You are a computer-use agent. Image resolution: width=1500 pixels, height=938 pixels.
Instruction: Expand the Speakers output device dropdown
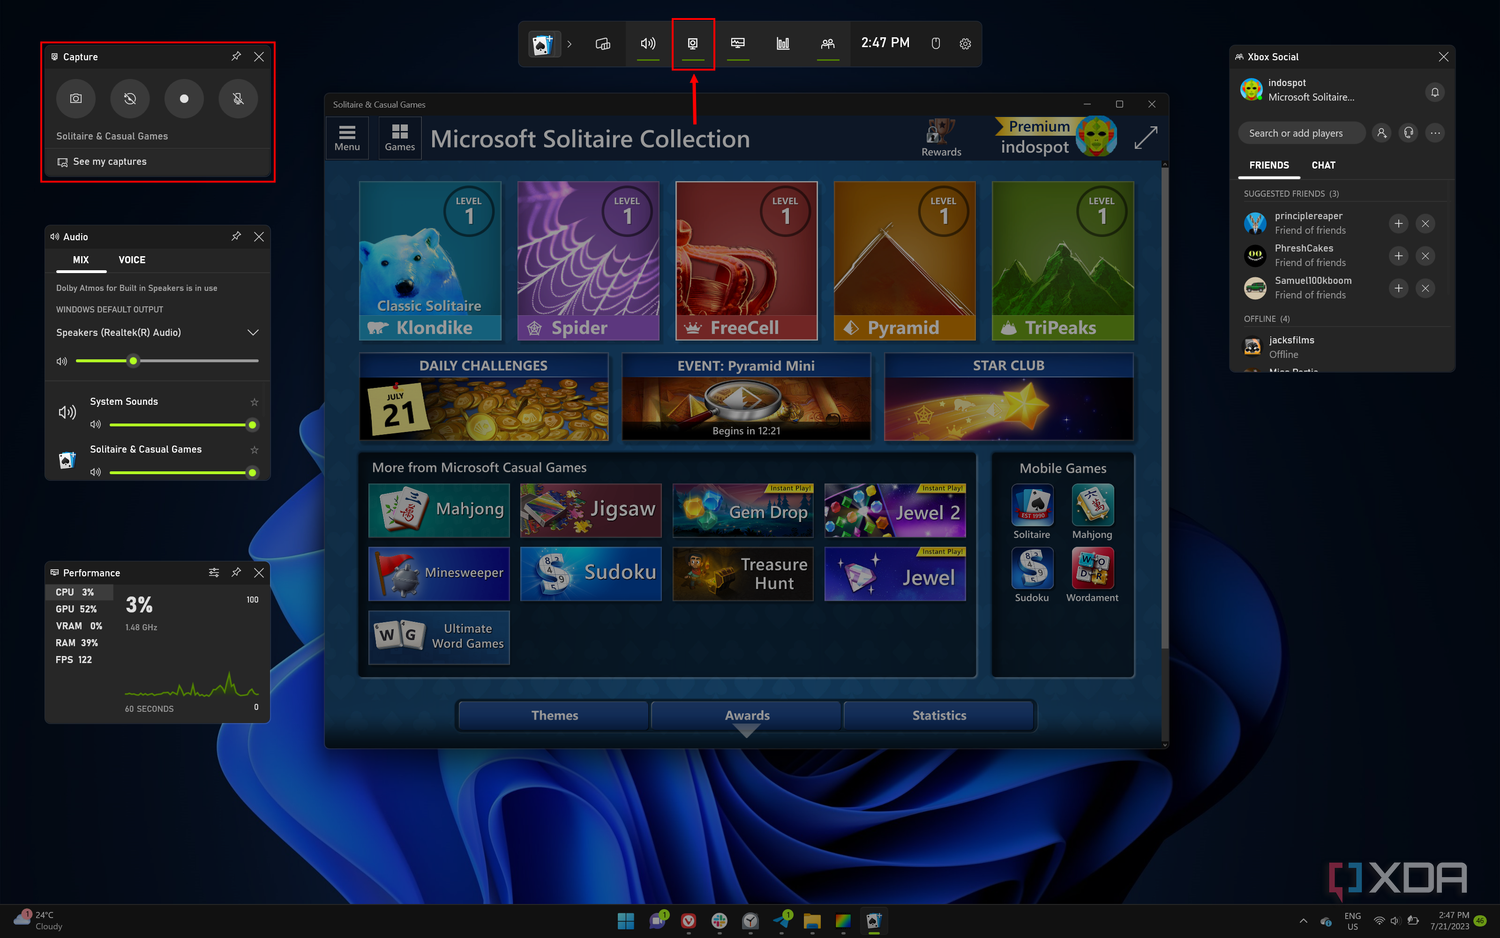coord(252,333)
